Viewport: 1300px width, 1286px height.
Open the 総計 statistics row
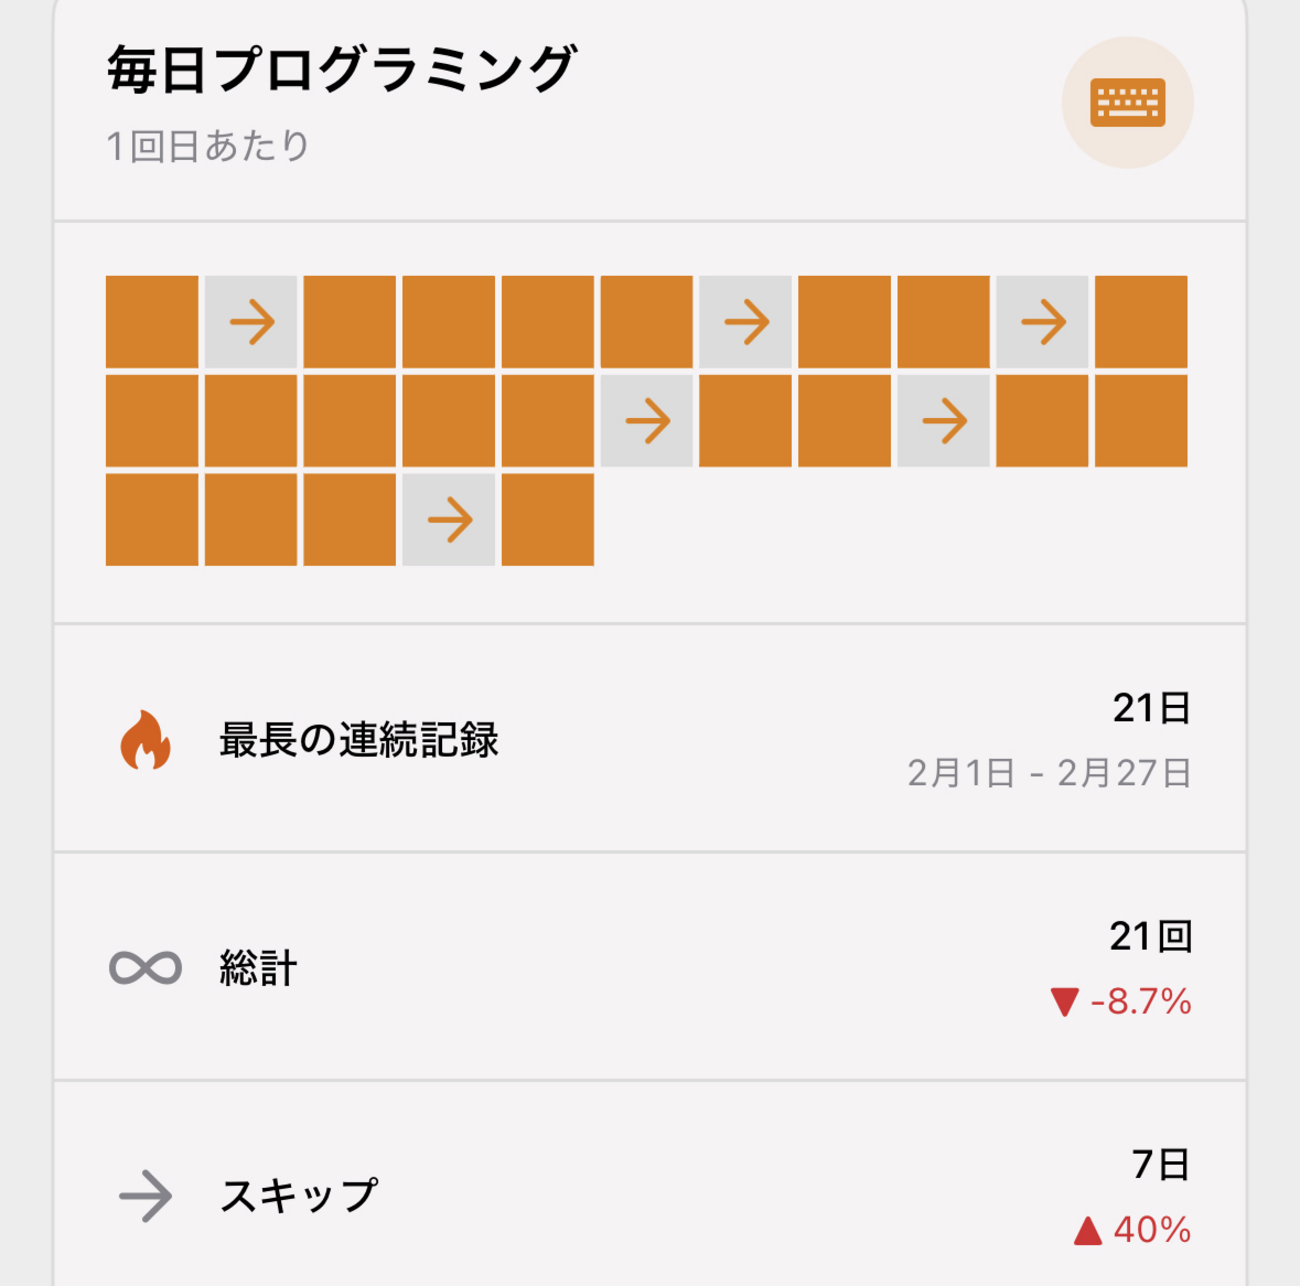coord(650,967)
